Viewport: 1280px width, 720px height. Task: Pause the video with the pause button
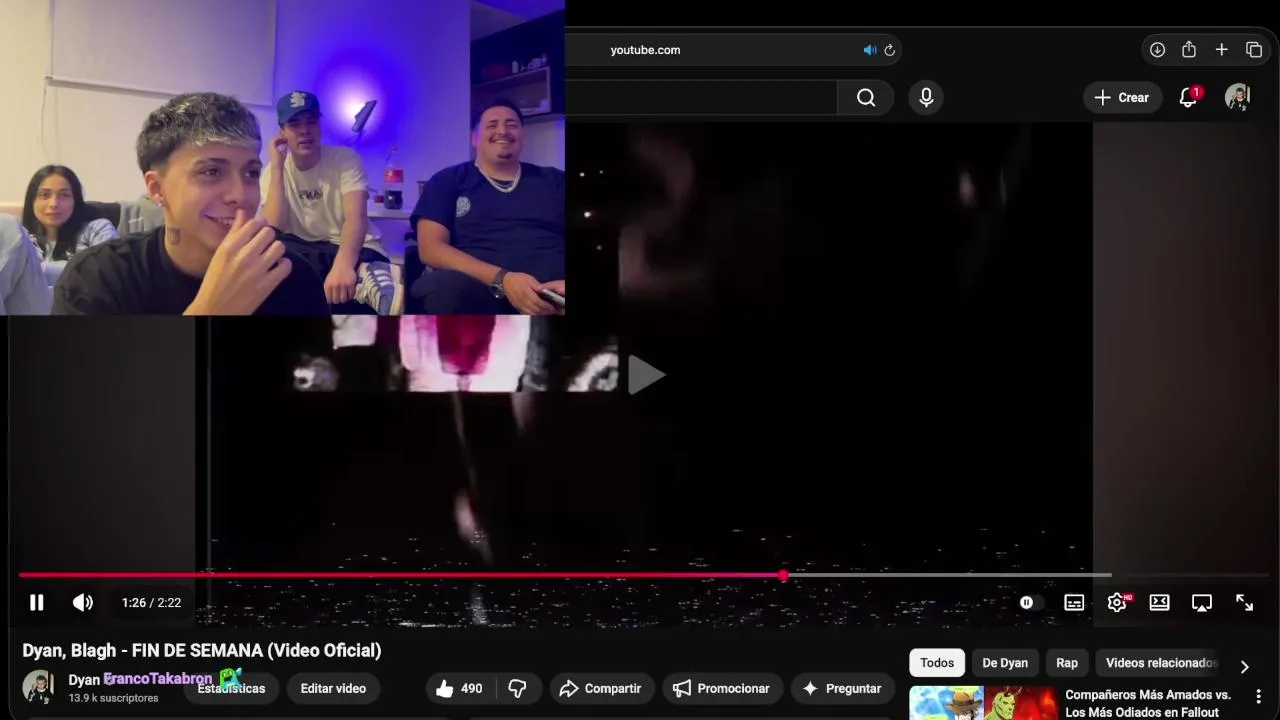[37, 602]
